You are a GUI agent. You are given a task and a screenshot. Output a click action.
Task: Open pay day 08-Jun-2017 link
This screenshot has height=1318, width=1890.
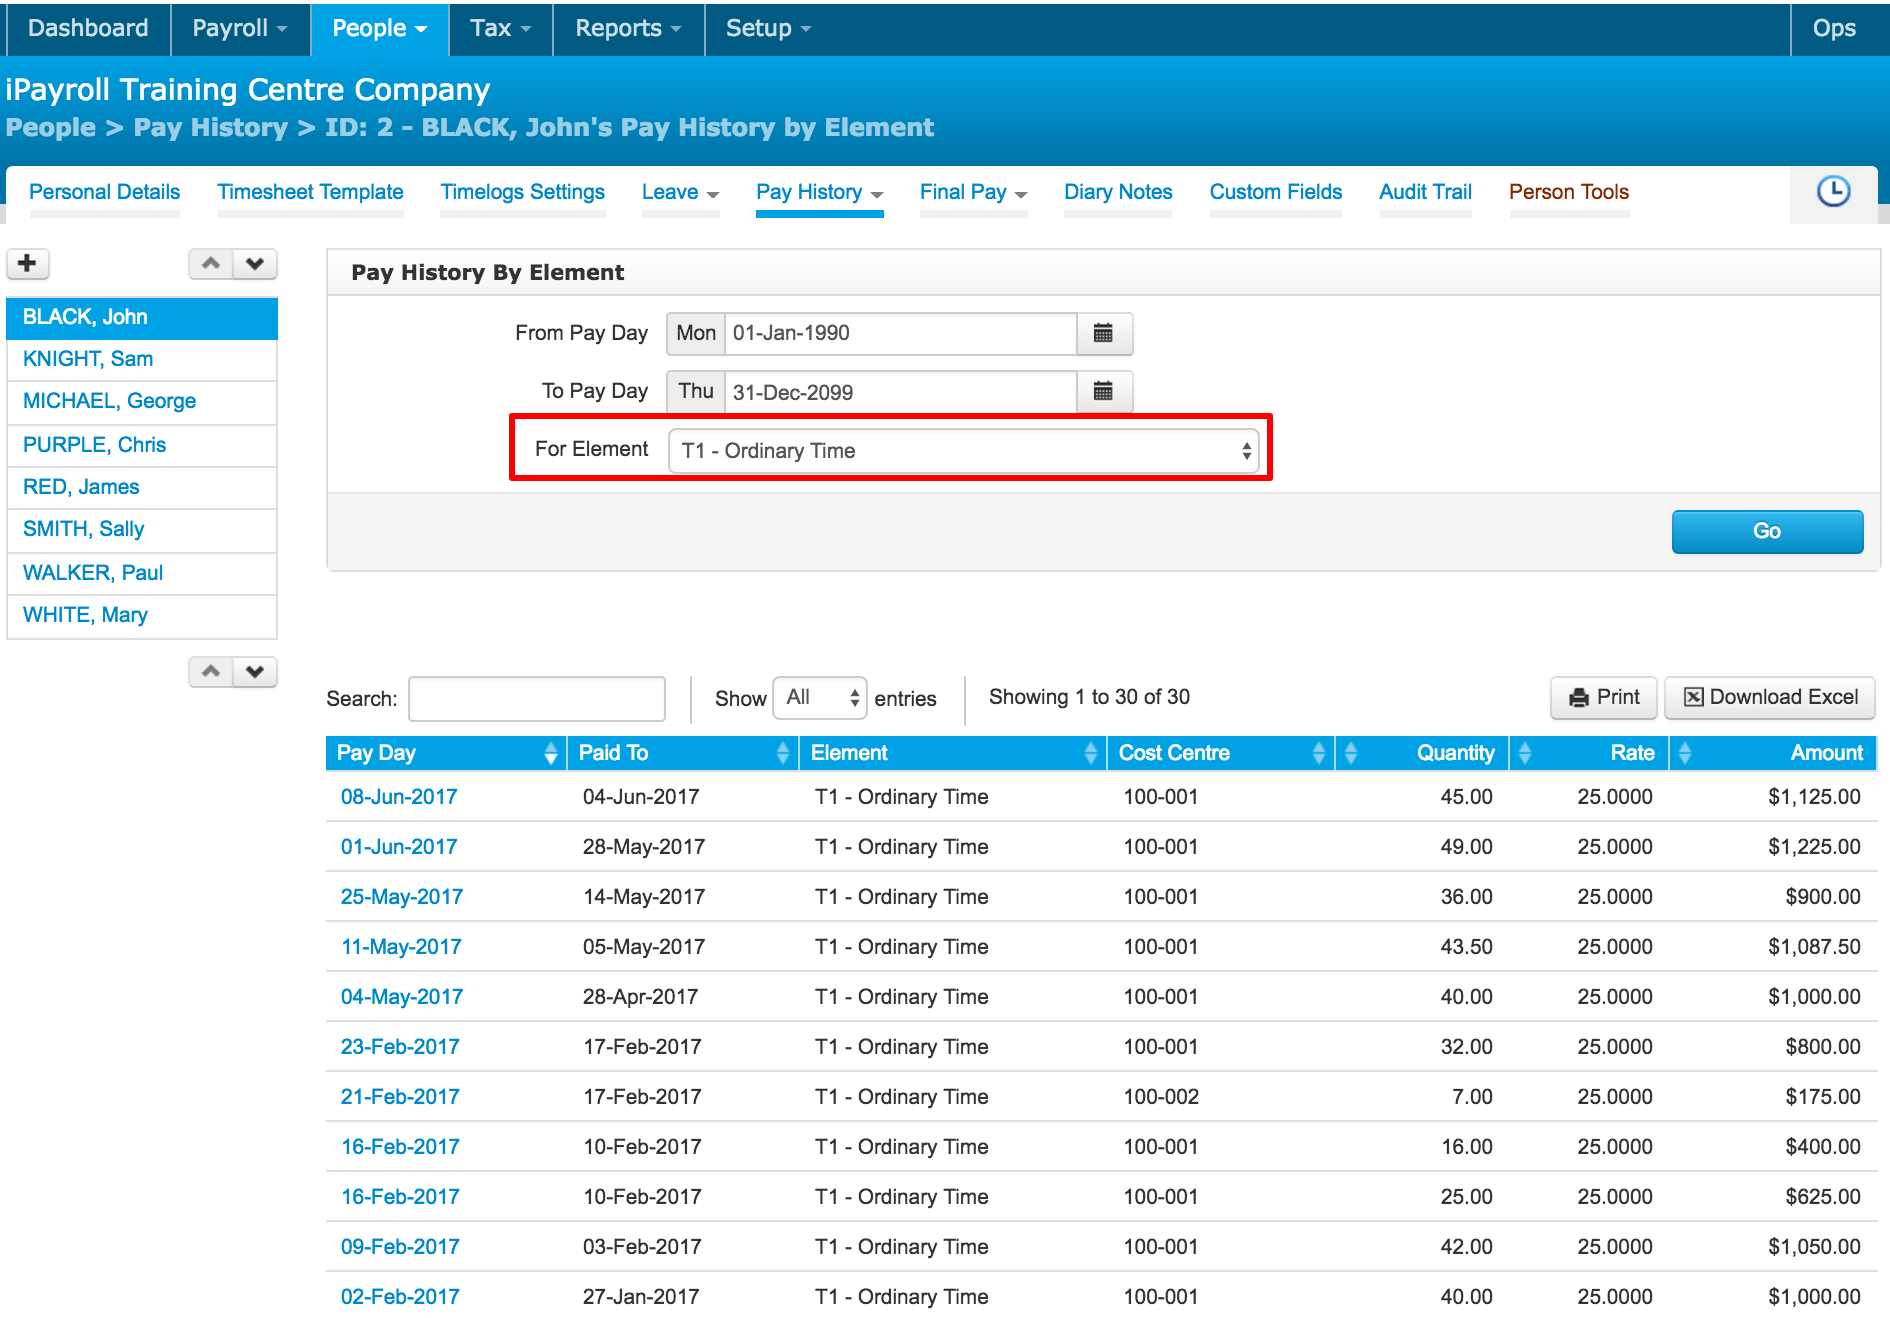(399, 797)
